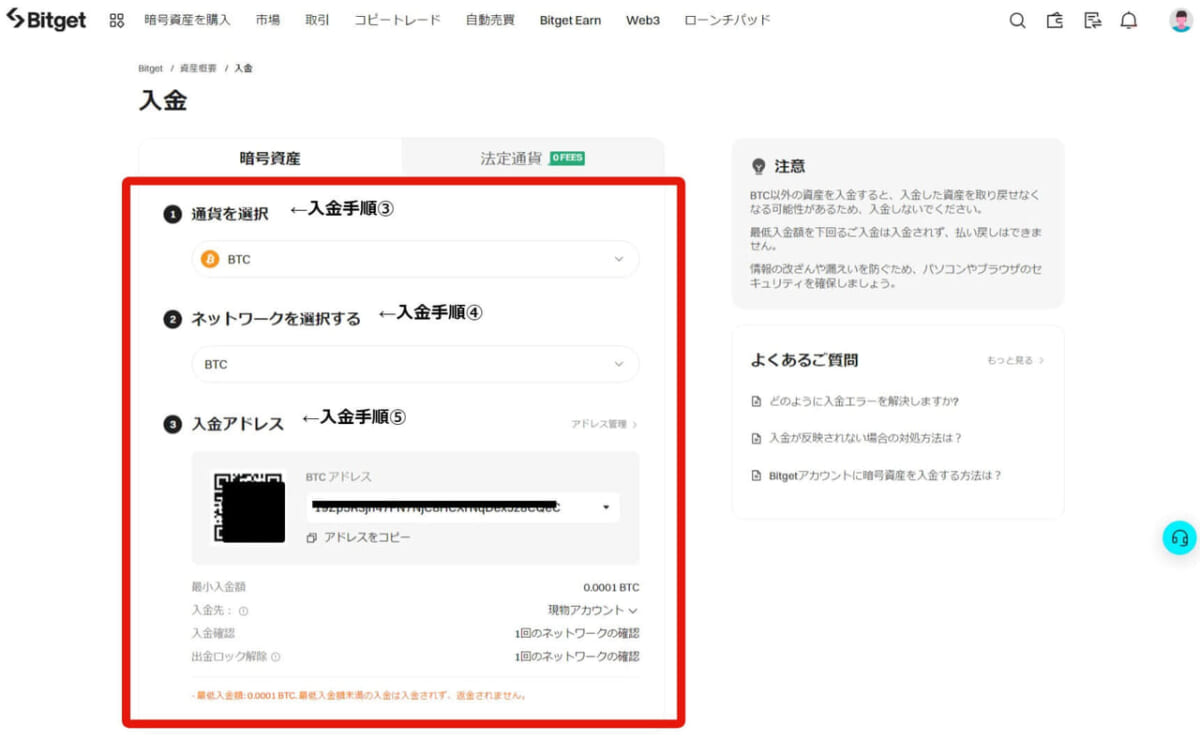Open the wallet assets icon
Image resolution: width=1200 pixels, height=740 pixels.
point(1055,20)
